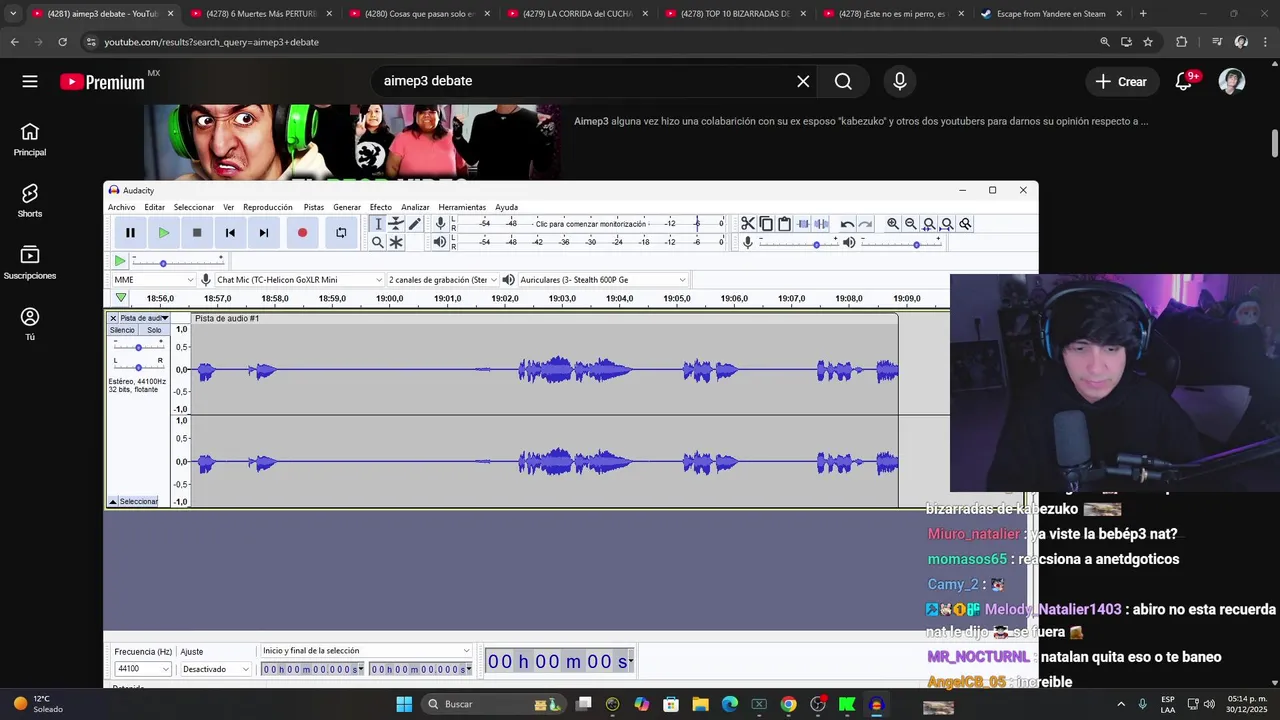
Task: Open the Efecto menu
Action: tap(381, 207)
